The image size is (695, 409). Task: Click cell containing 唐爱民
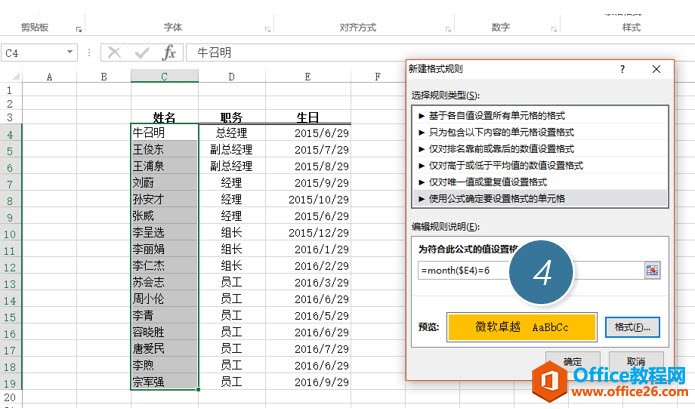[x=164, y=349]
